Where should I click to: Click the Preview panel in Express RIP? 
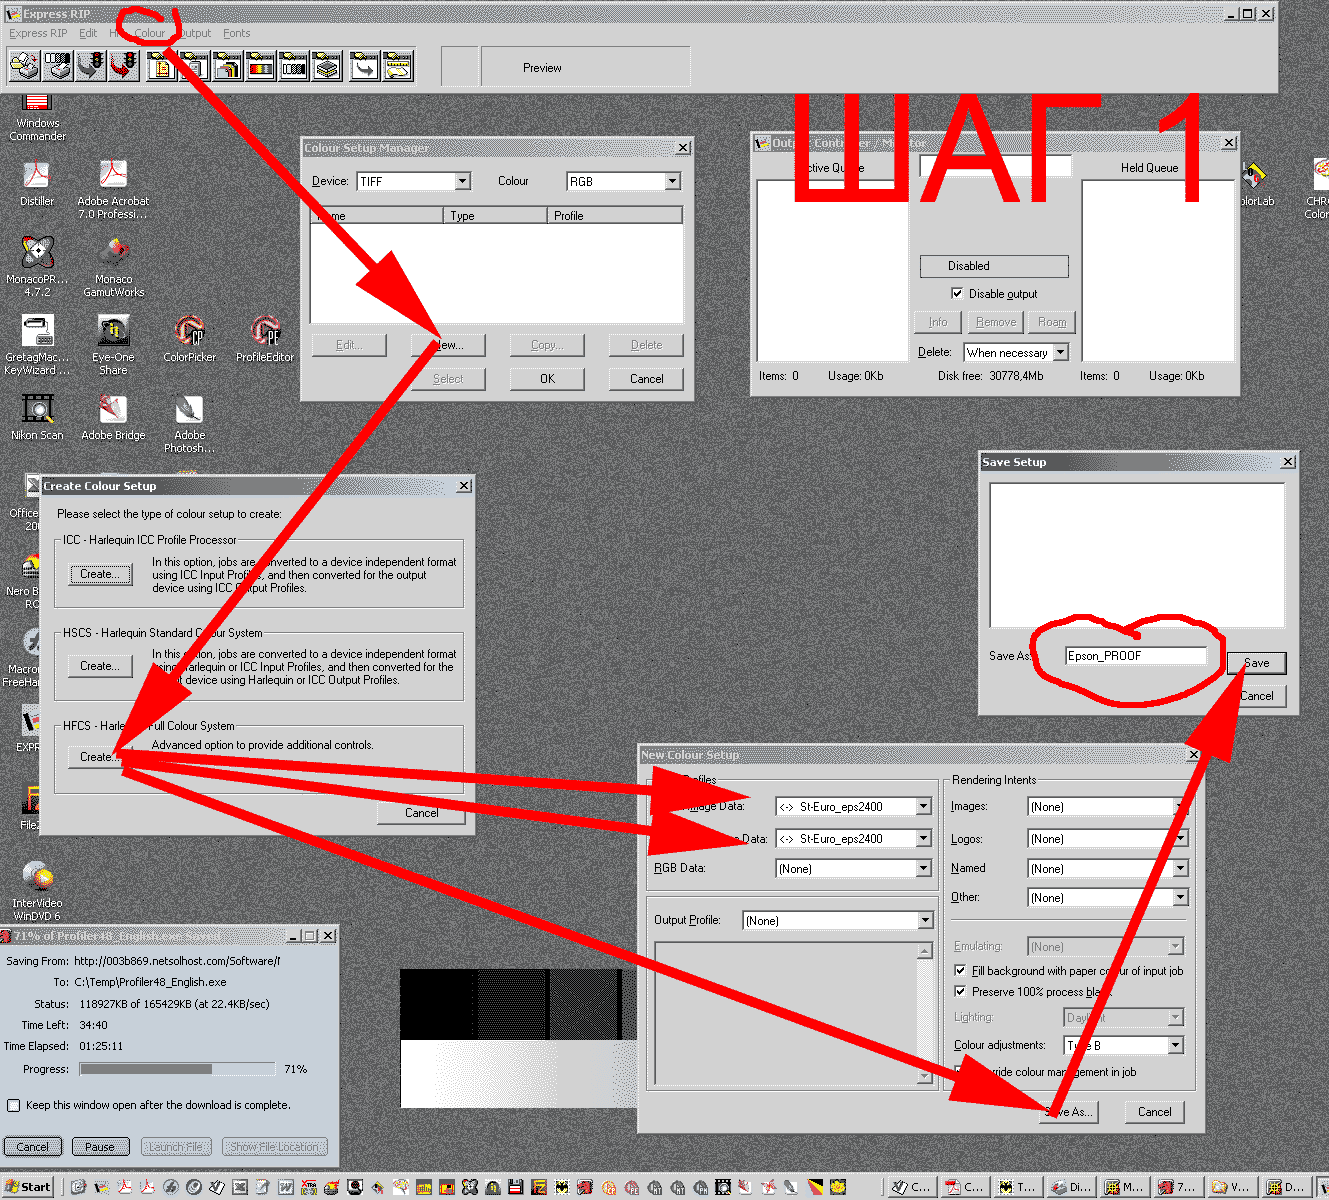tap(585, 68)
